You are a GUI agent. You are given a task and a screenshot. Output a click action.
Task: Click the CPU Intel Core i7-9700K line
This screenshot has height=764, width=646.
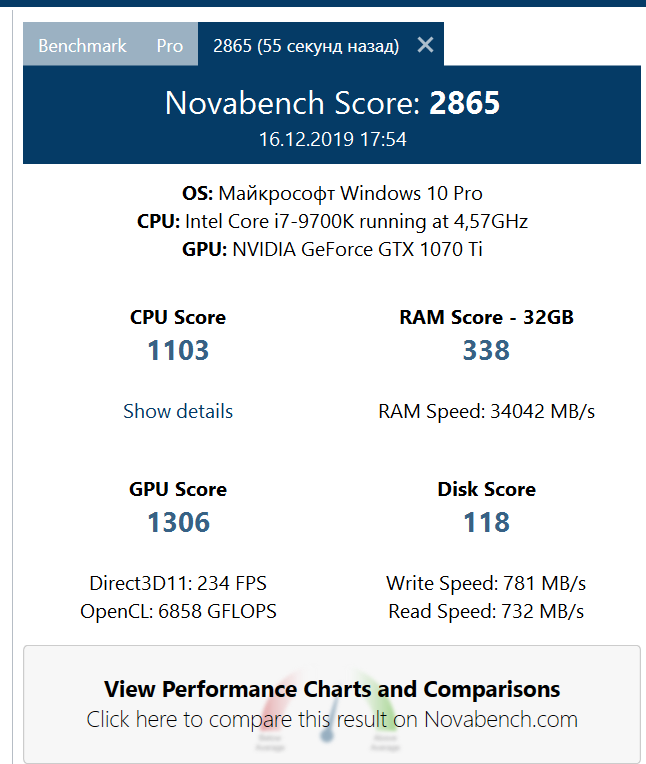(332, 221)
